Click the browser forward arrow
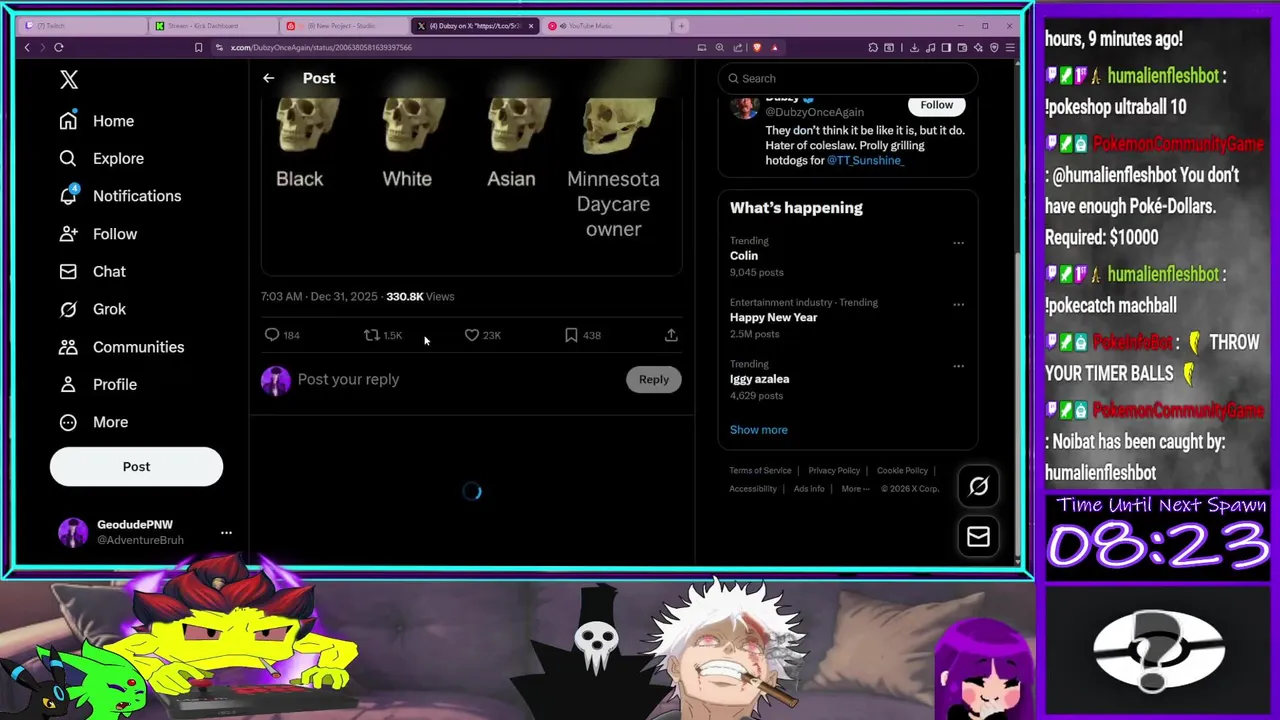Image resolution: width=1280 pixels, height=720 pixels. [x=41, y=47]
